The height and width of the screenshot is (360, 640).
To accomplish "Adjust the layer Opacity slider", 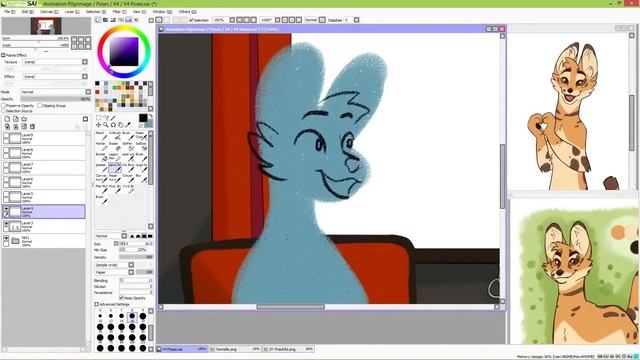I will click(x=56, y=99).
